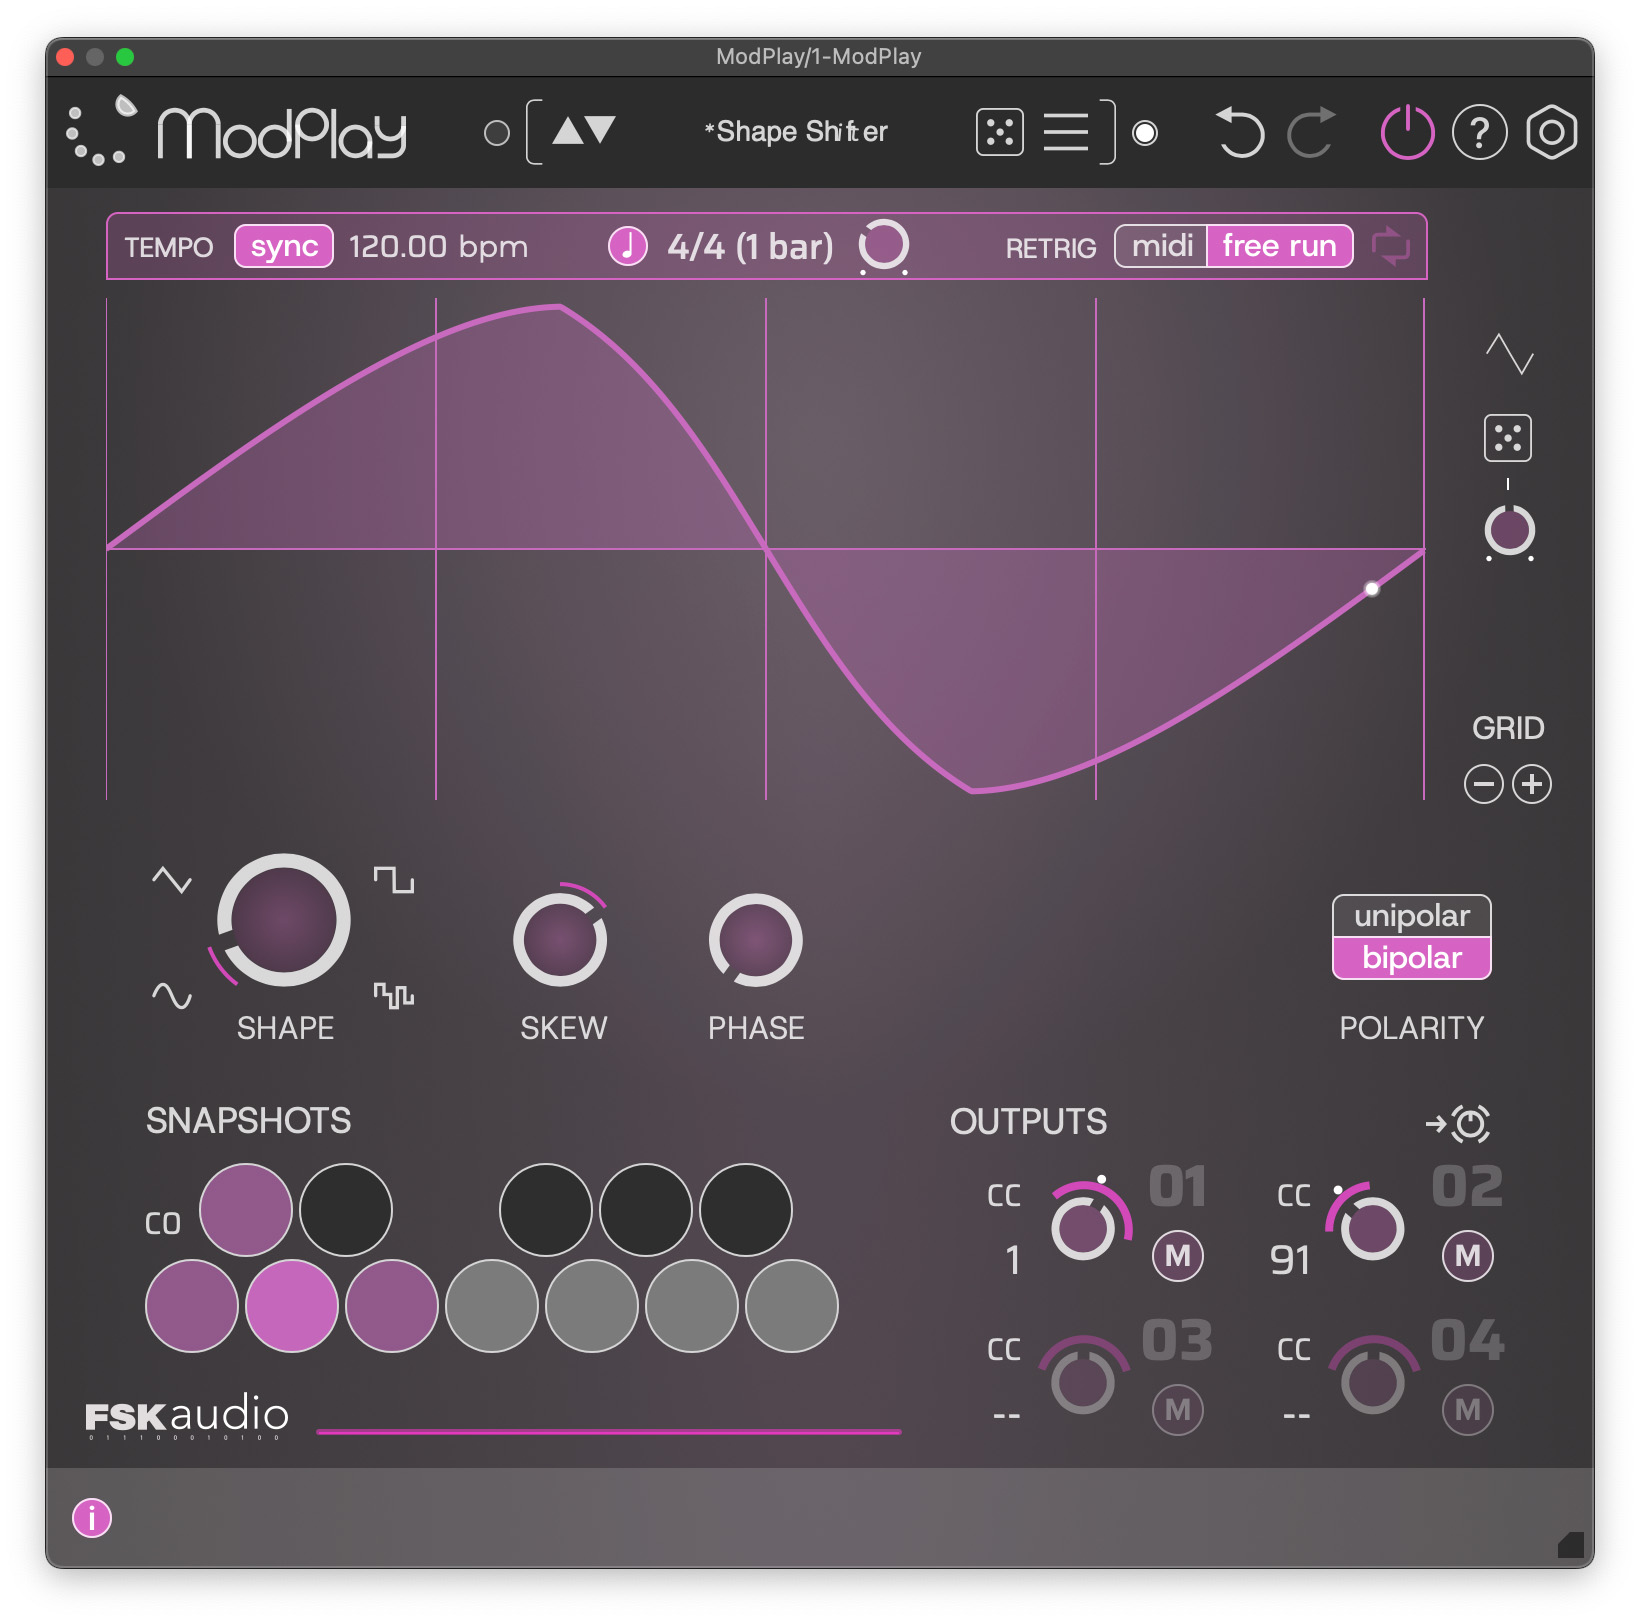Click the curve shape icon beside graph

click(1509, 354)
